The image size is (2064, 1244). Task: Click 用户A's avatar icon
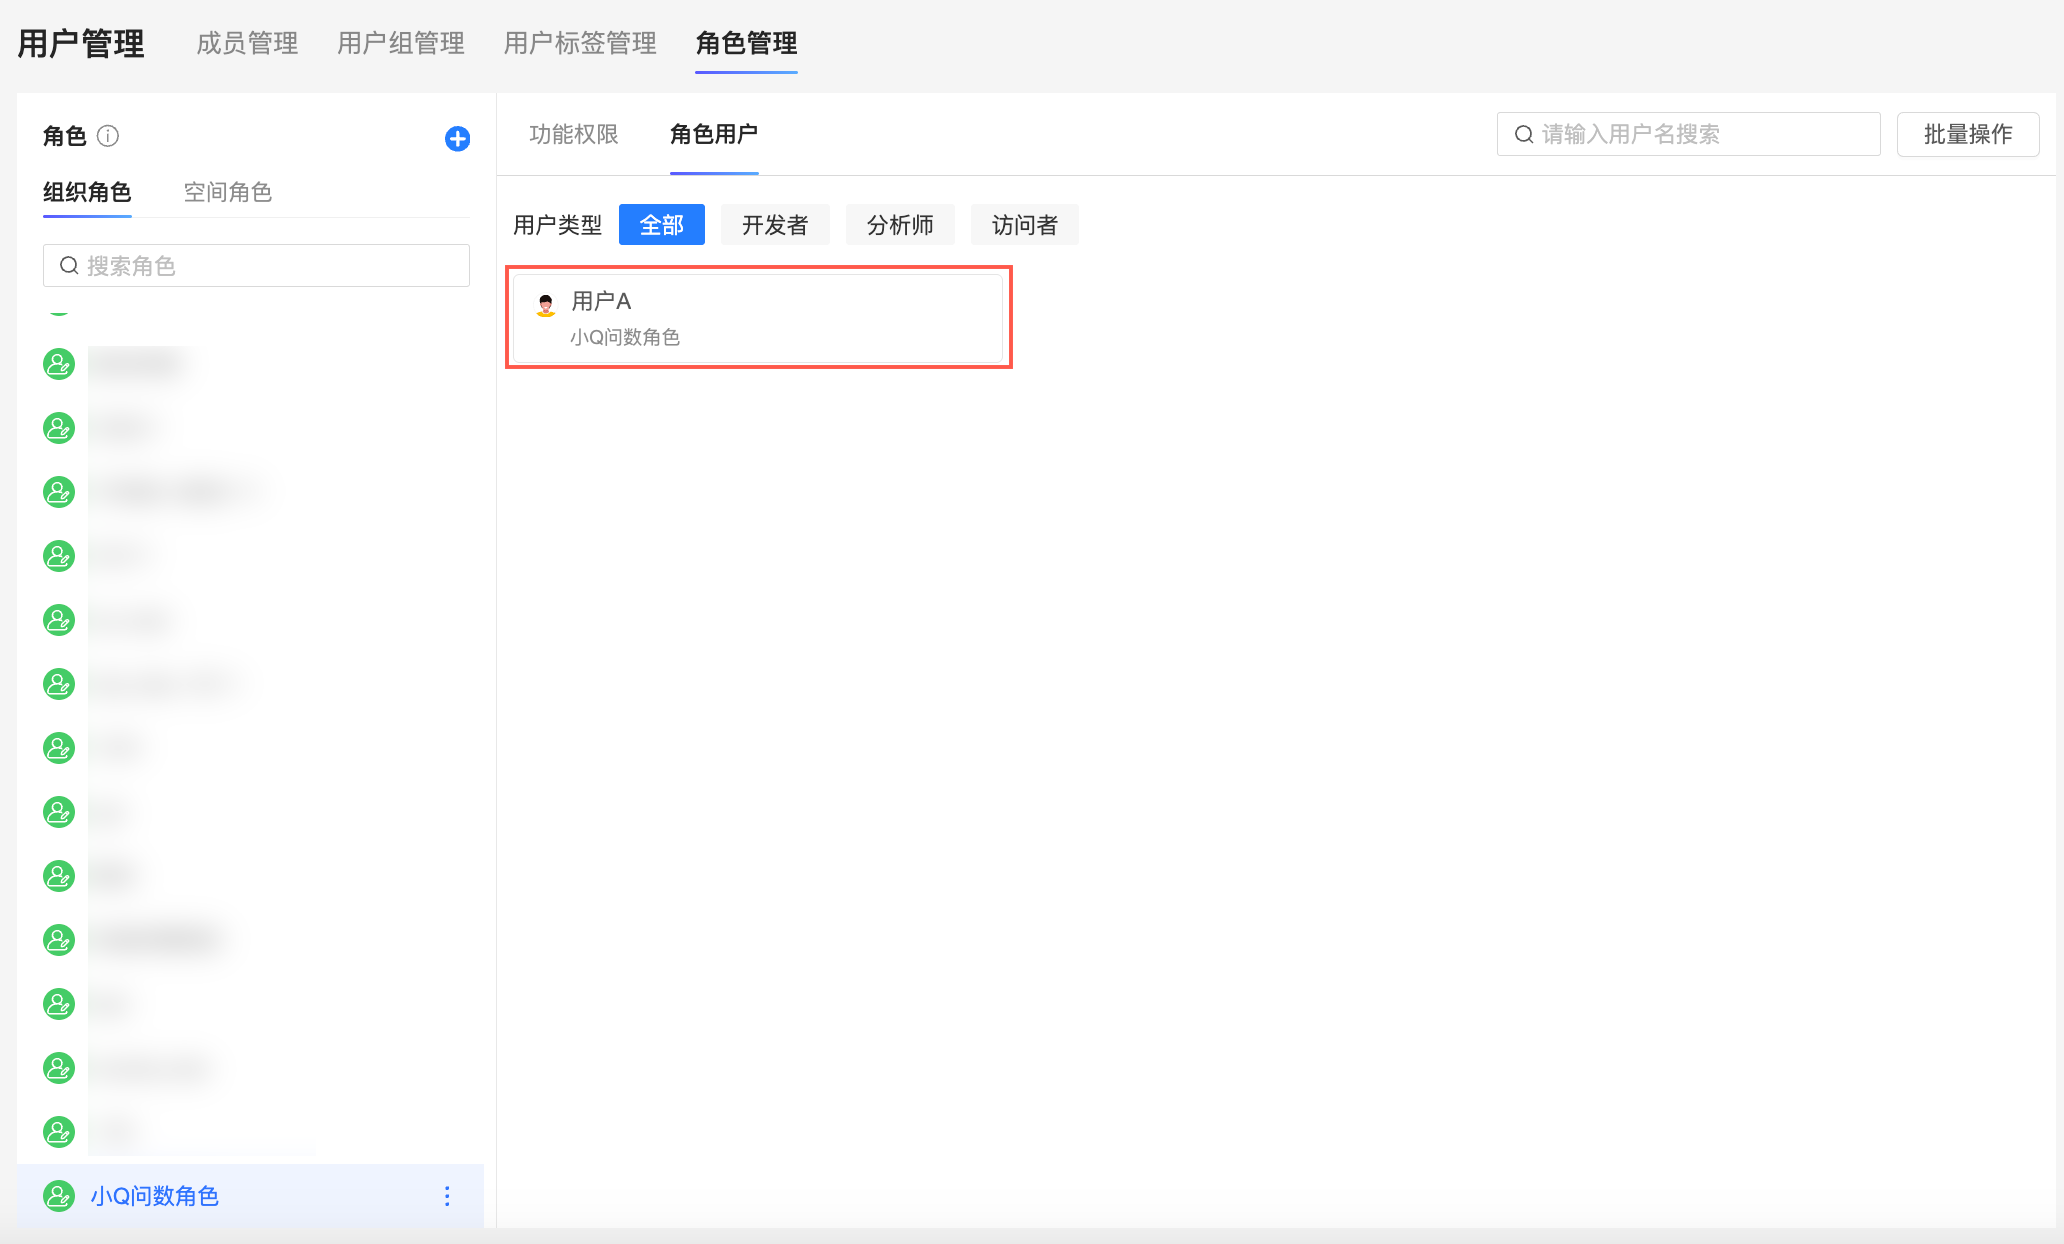(546, 305)
